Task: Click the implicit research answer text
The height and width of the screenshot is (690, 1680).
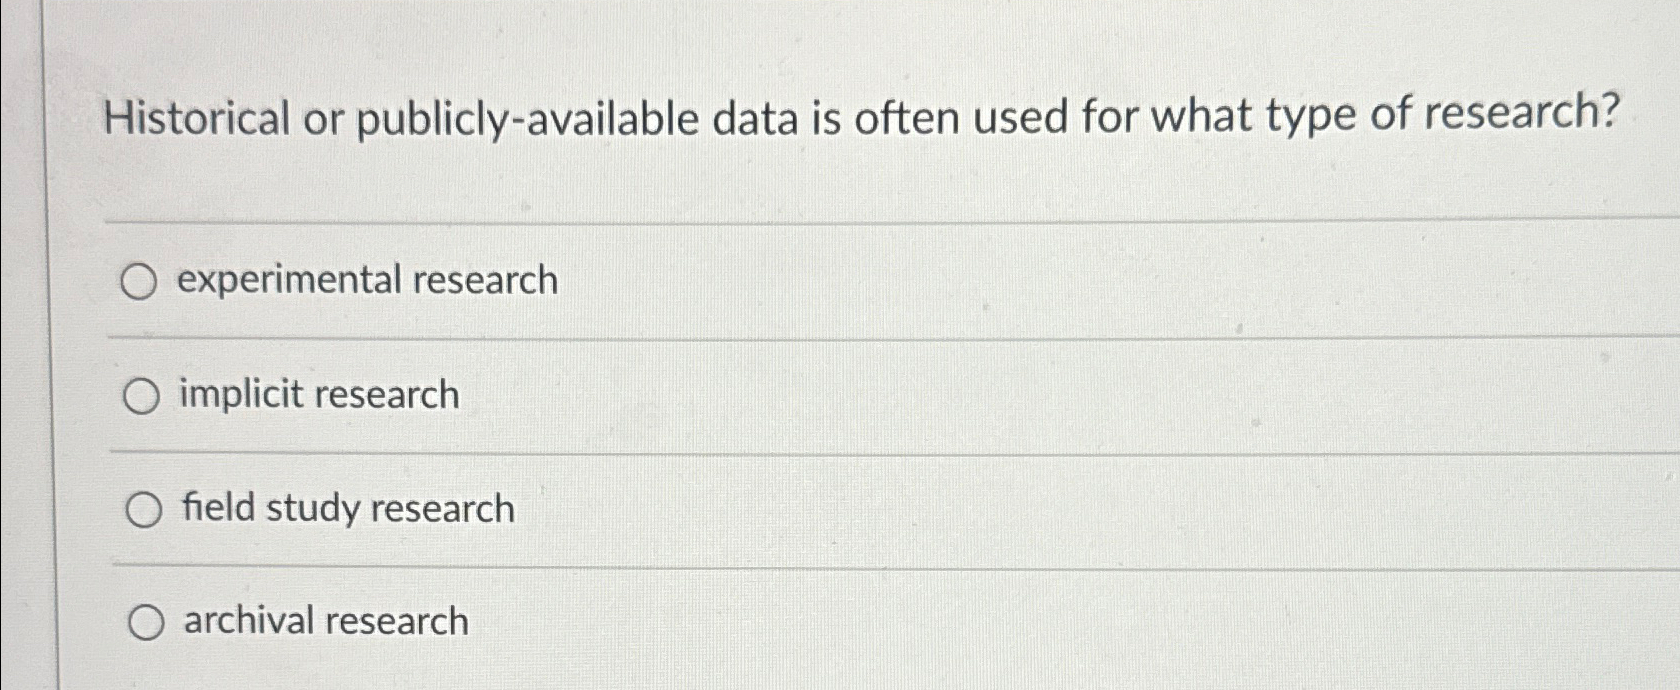Action: point(317,394)
